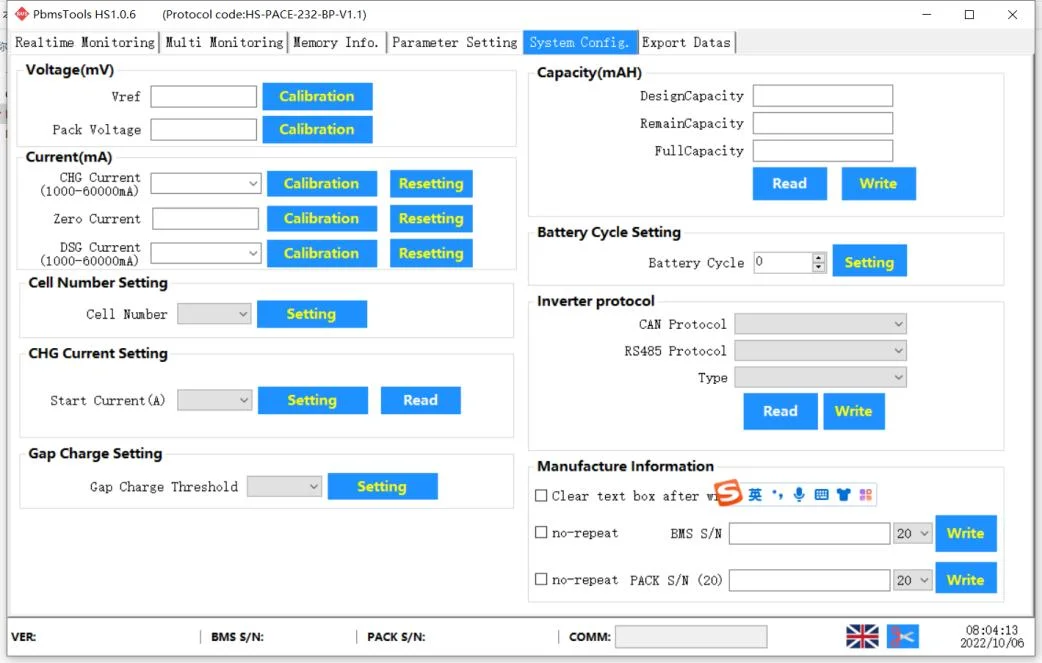Open the Parameter Setting tab
The width and height of the screenshot is (1042, 663).
pos(454,42)
